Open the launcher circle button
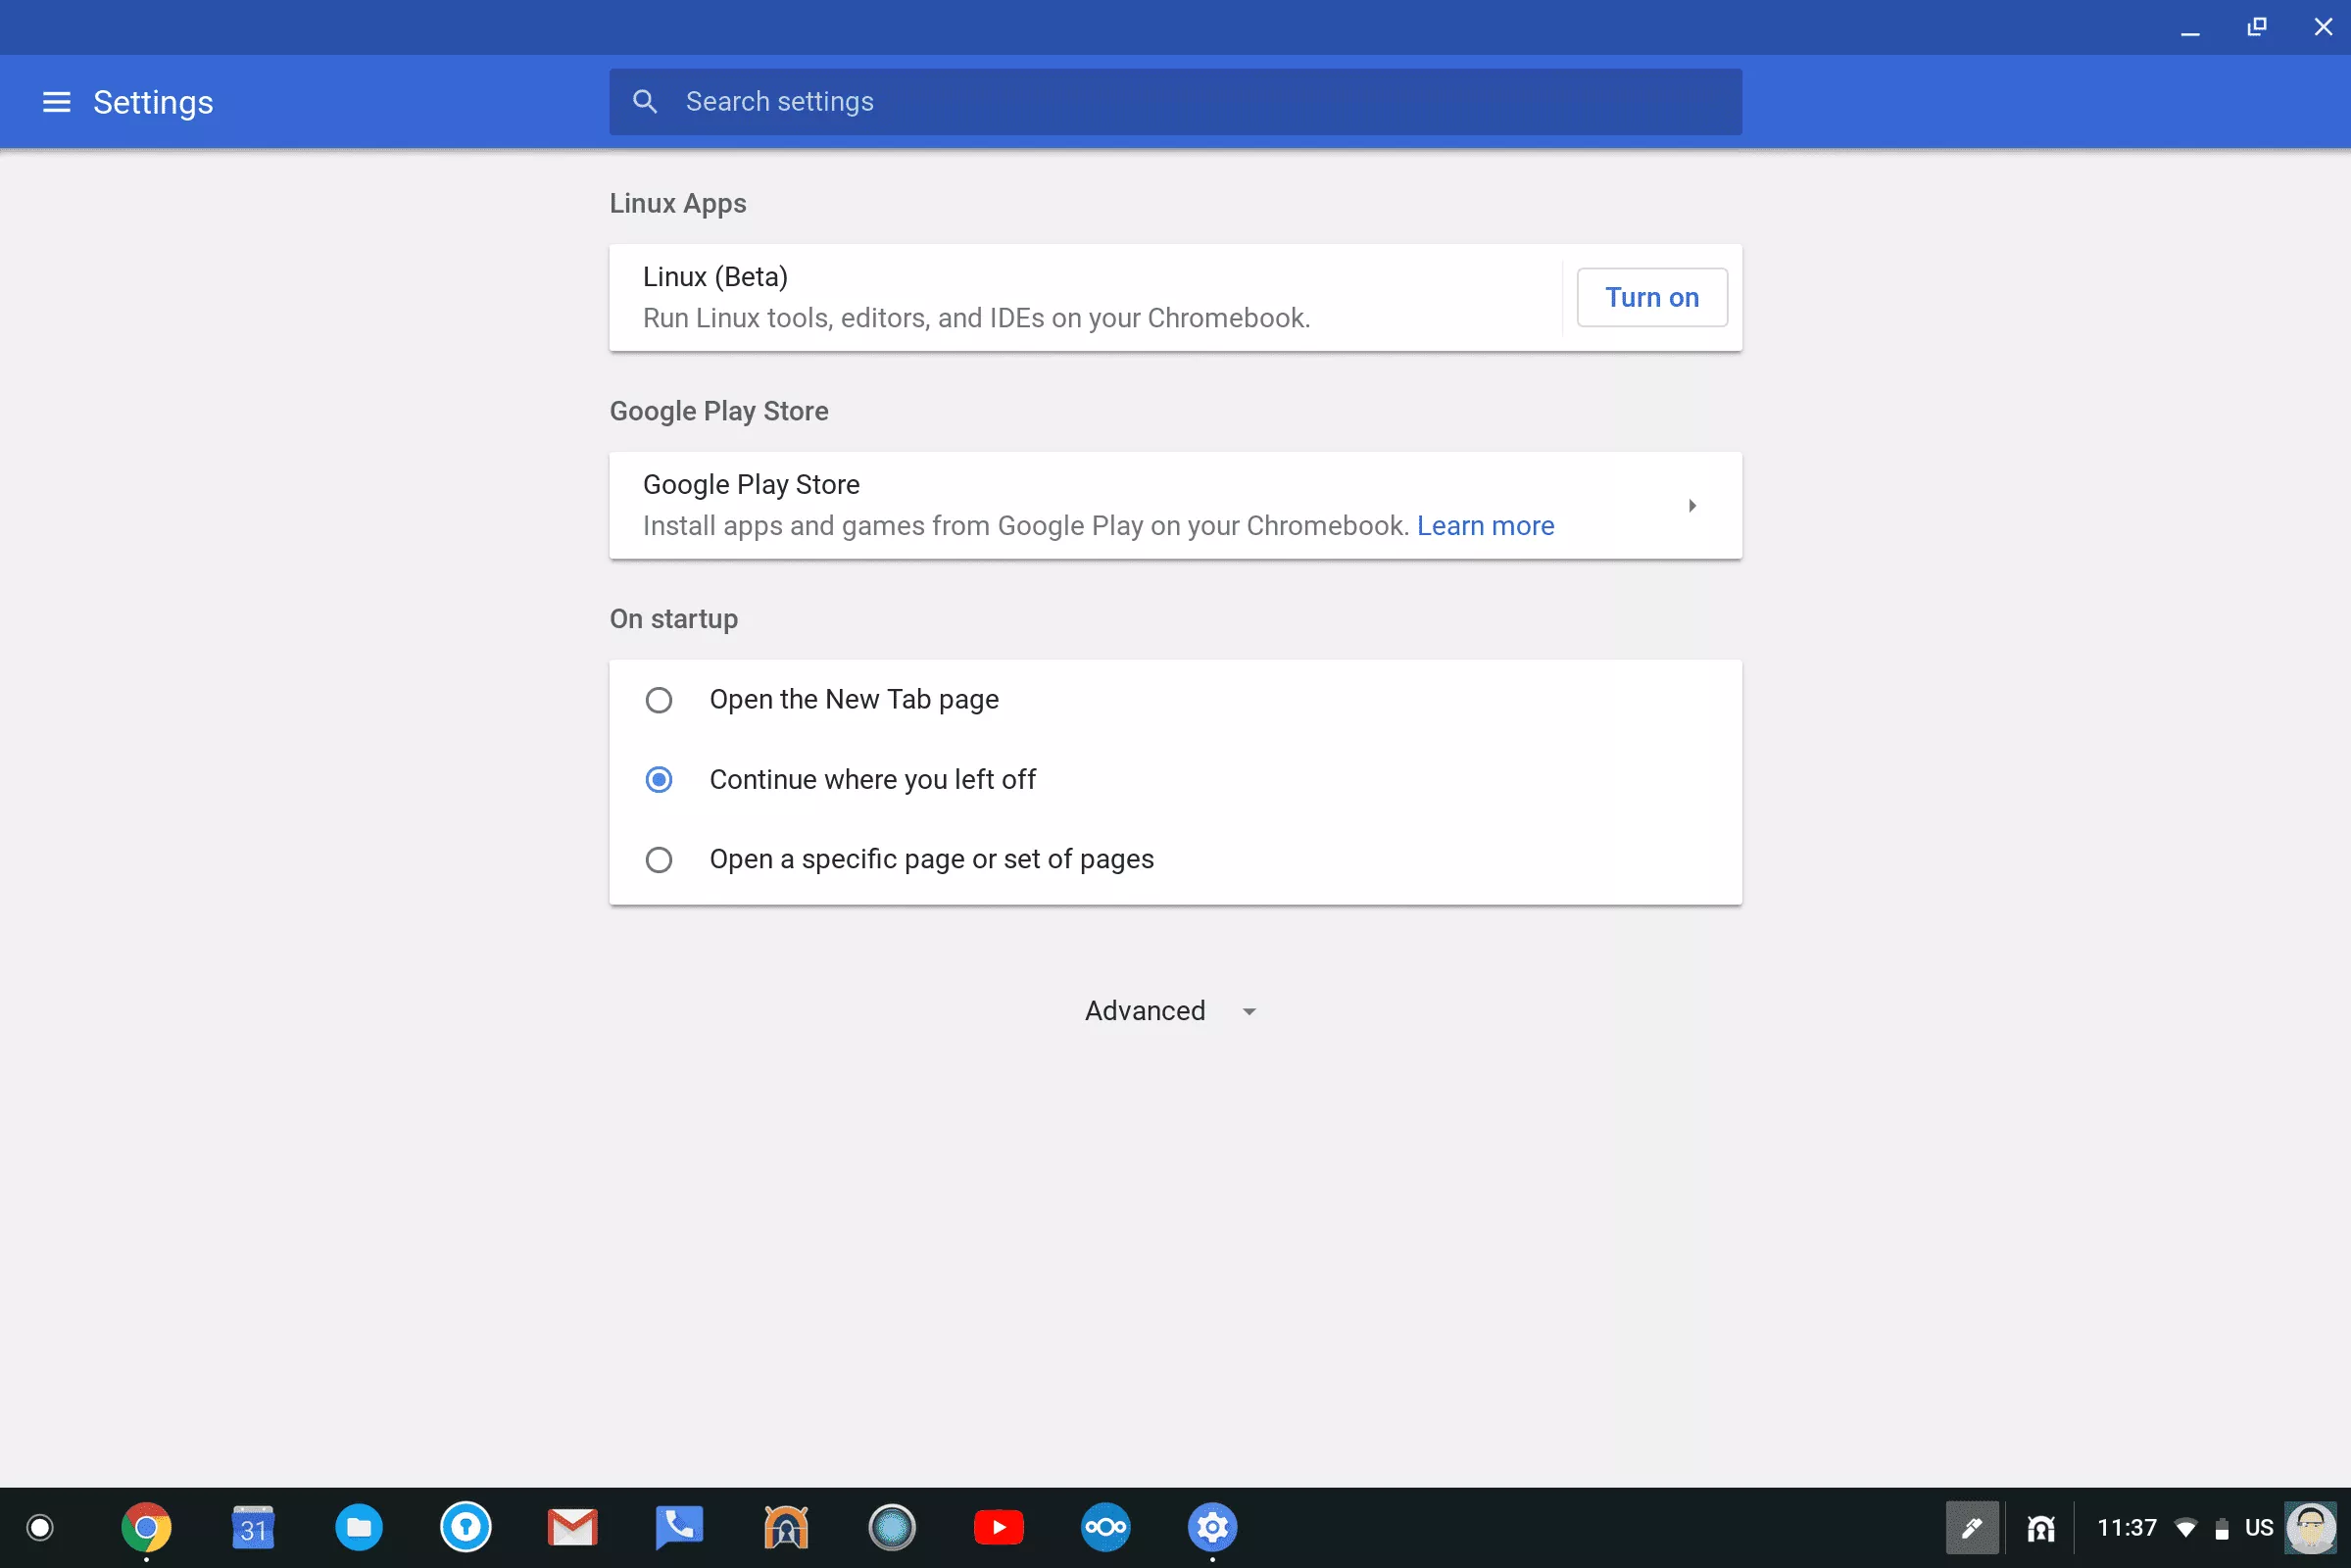2351x1568 pixels. 40,1527
